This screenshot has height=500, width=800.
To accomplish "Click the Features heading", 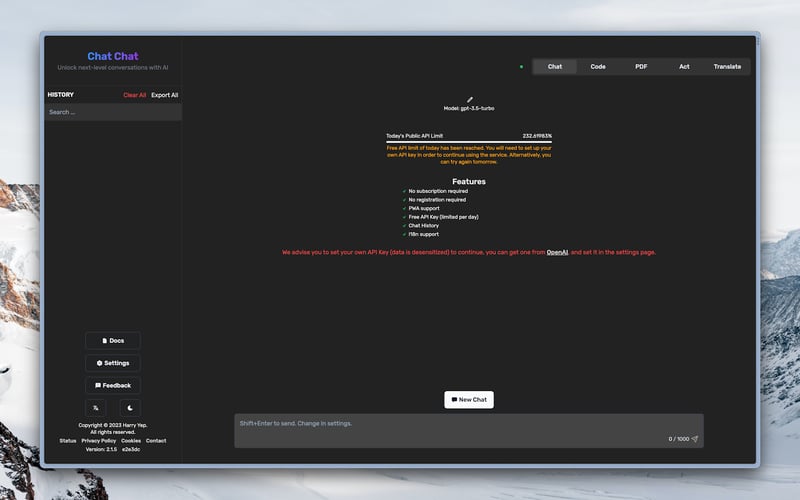I will coord(469,181).
